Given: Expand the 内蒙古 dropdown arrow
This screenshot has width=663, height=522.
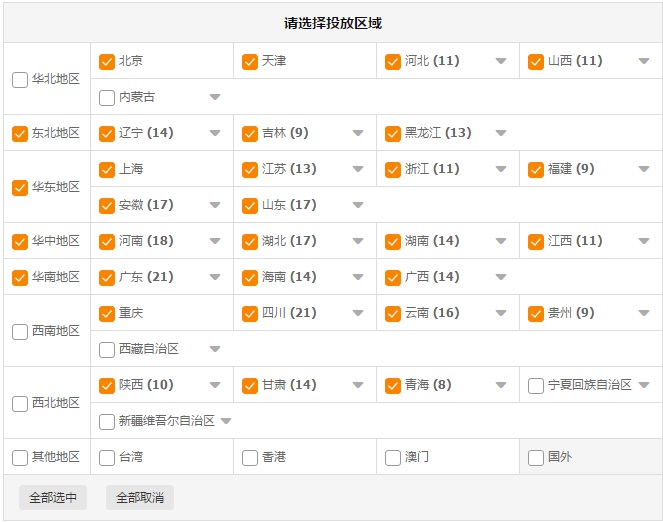Looking at the screenshot, I should tap(215, 97).
